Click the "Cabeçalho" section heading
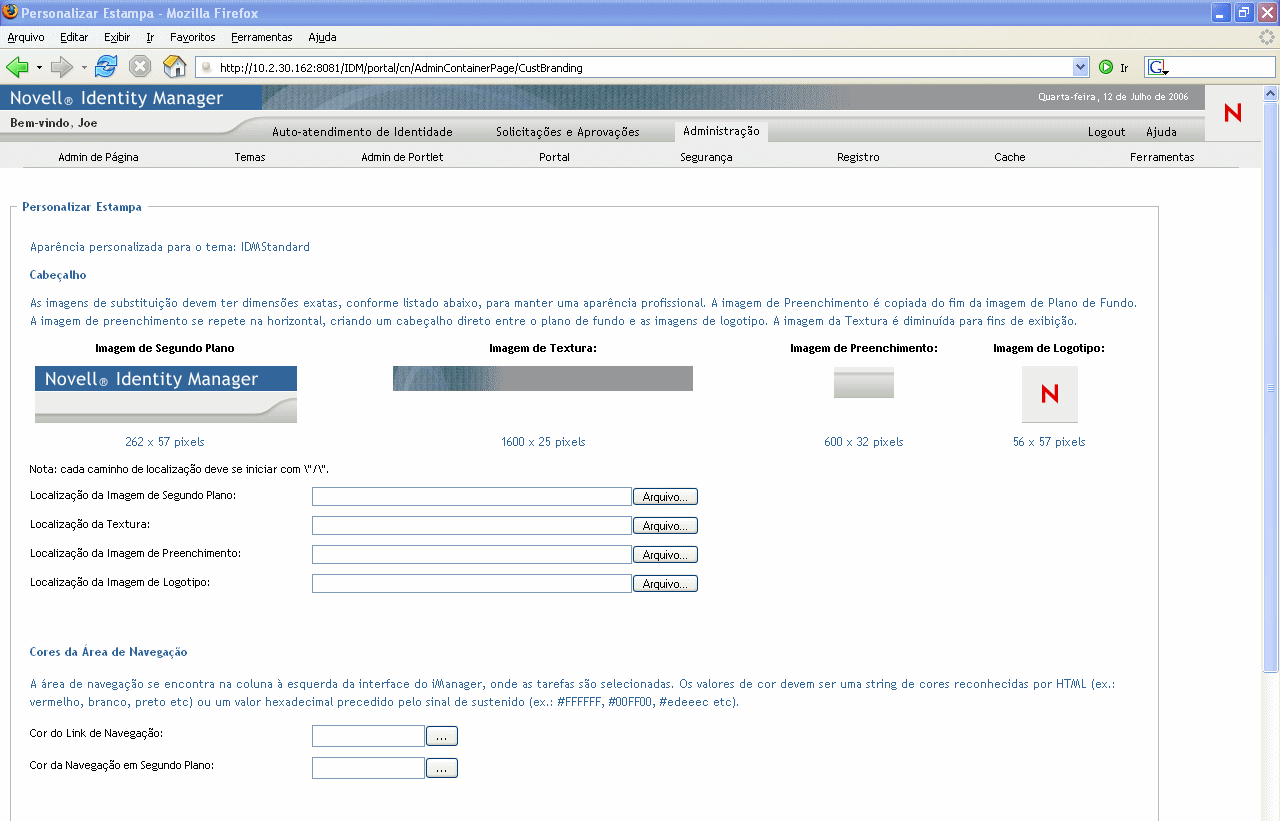 [x=58, y=275]
